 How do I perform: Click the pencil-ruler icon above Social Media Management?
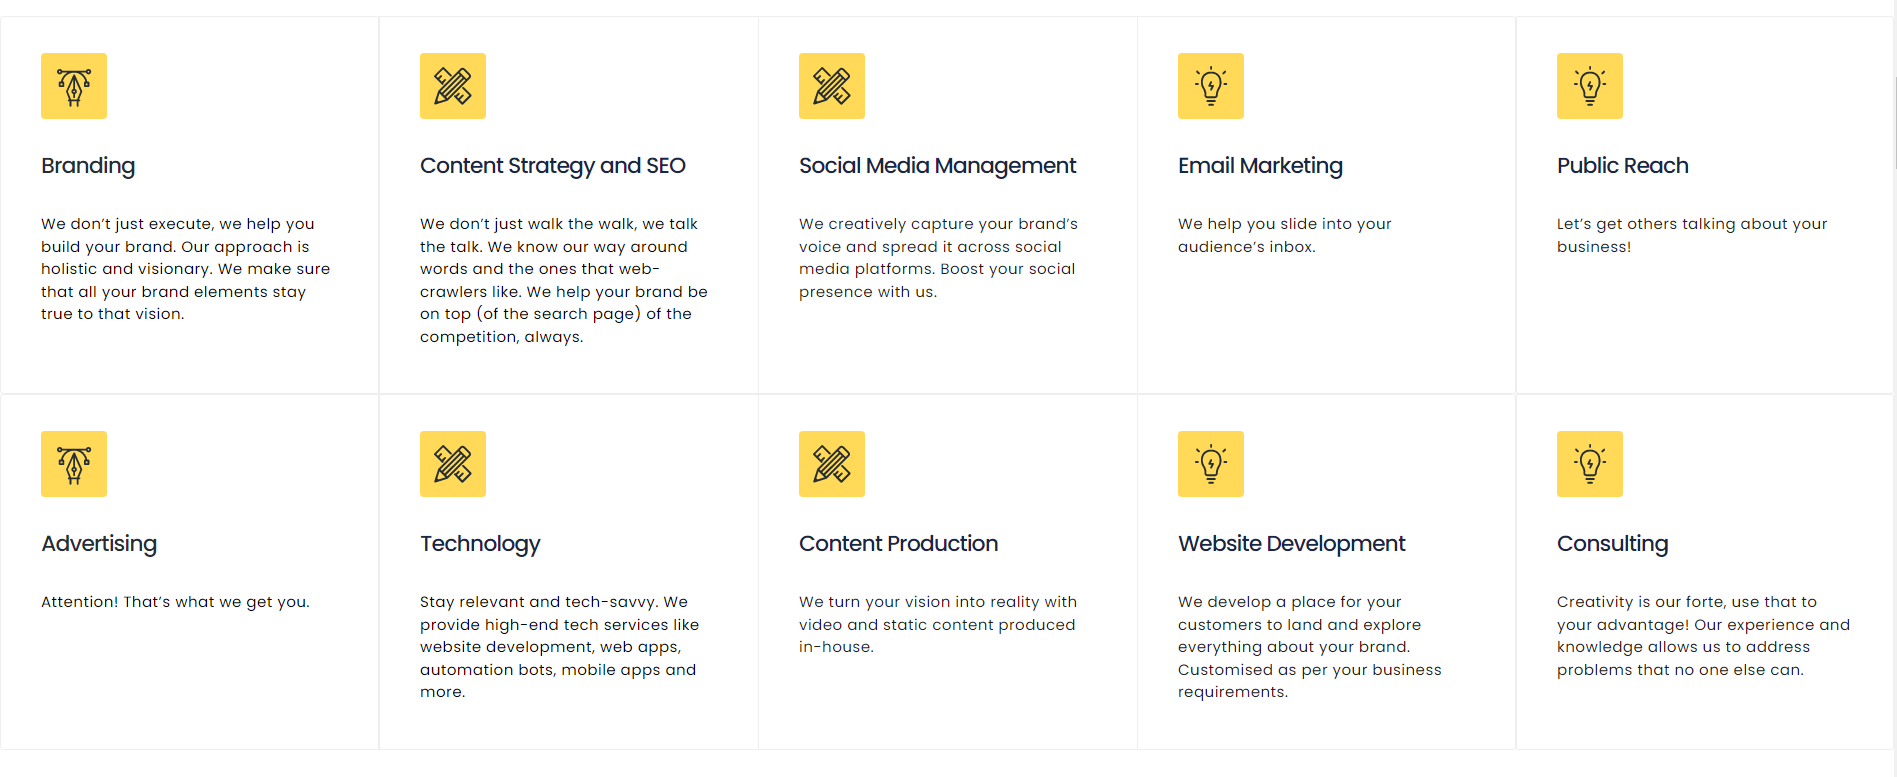tap(832, 86)
